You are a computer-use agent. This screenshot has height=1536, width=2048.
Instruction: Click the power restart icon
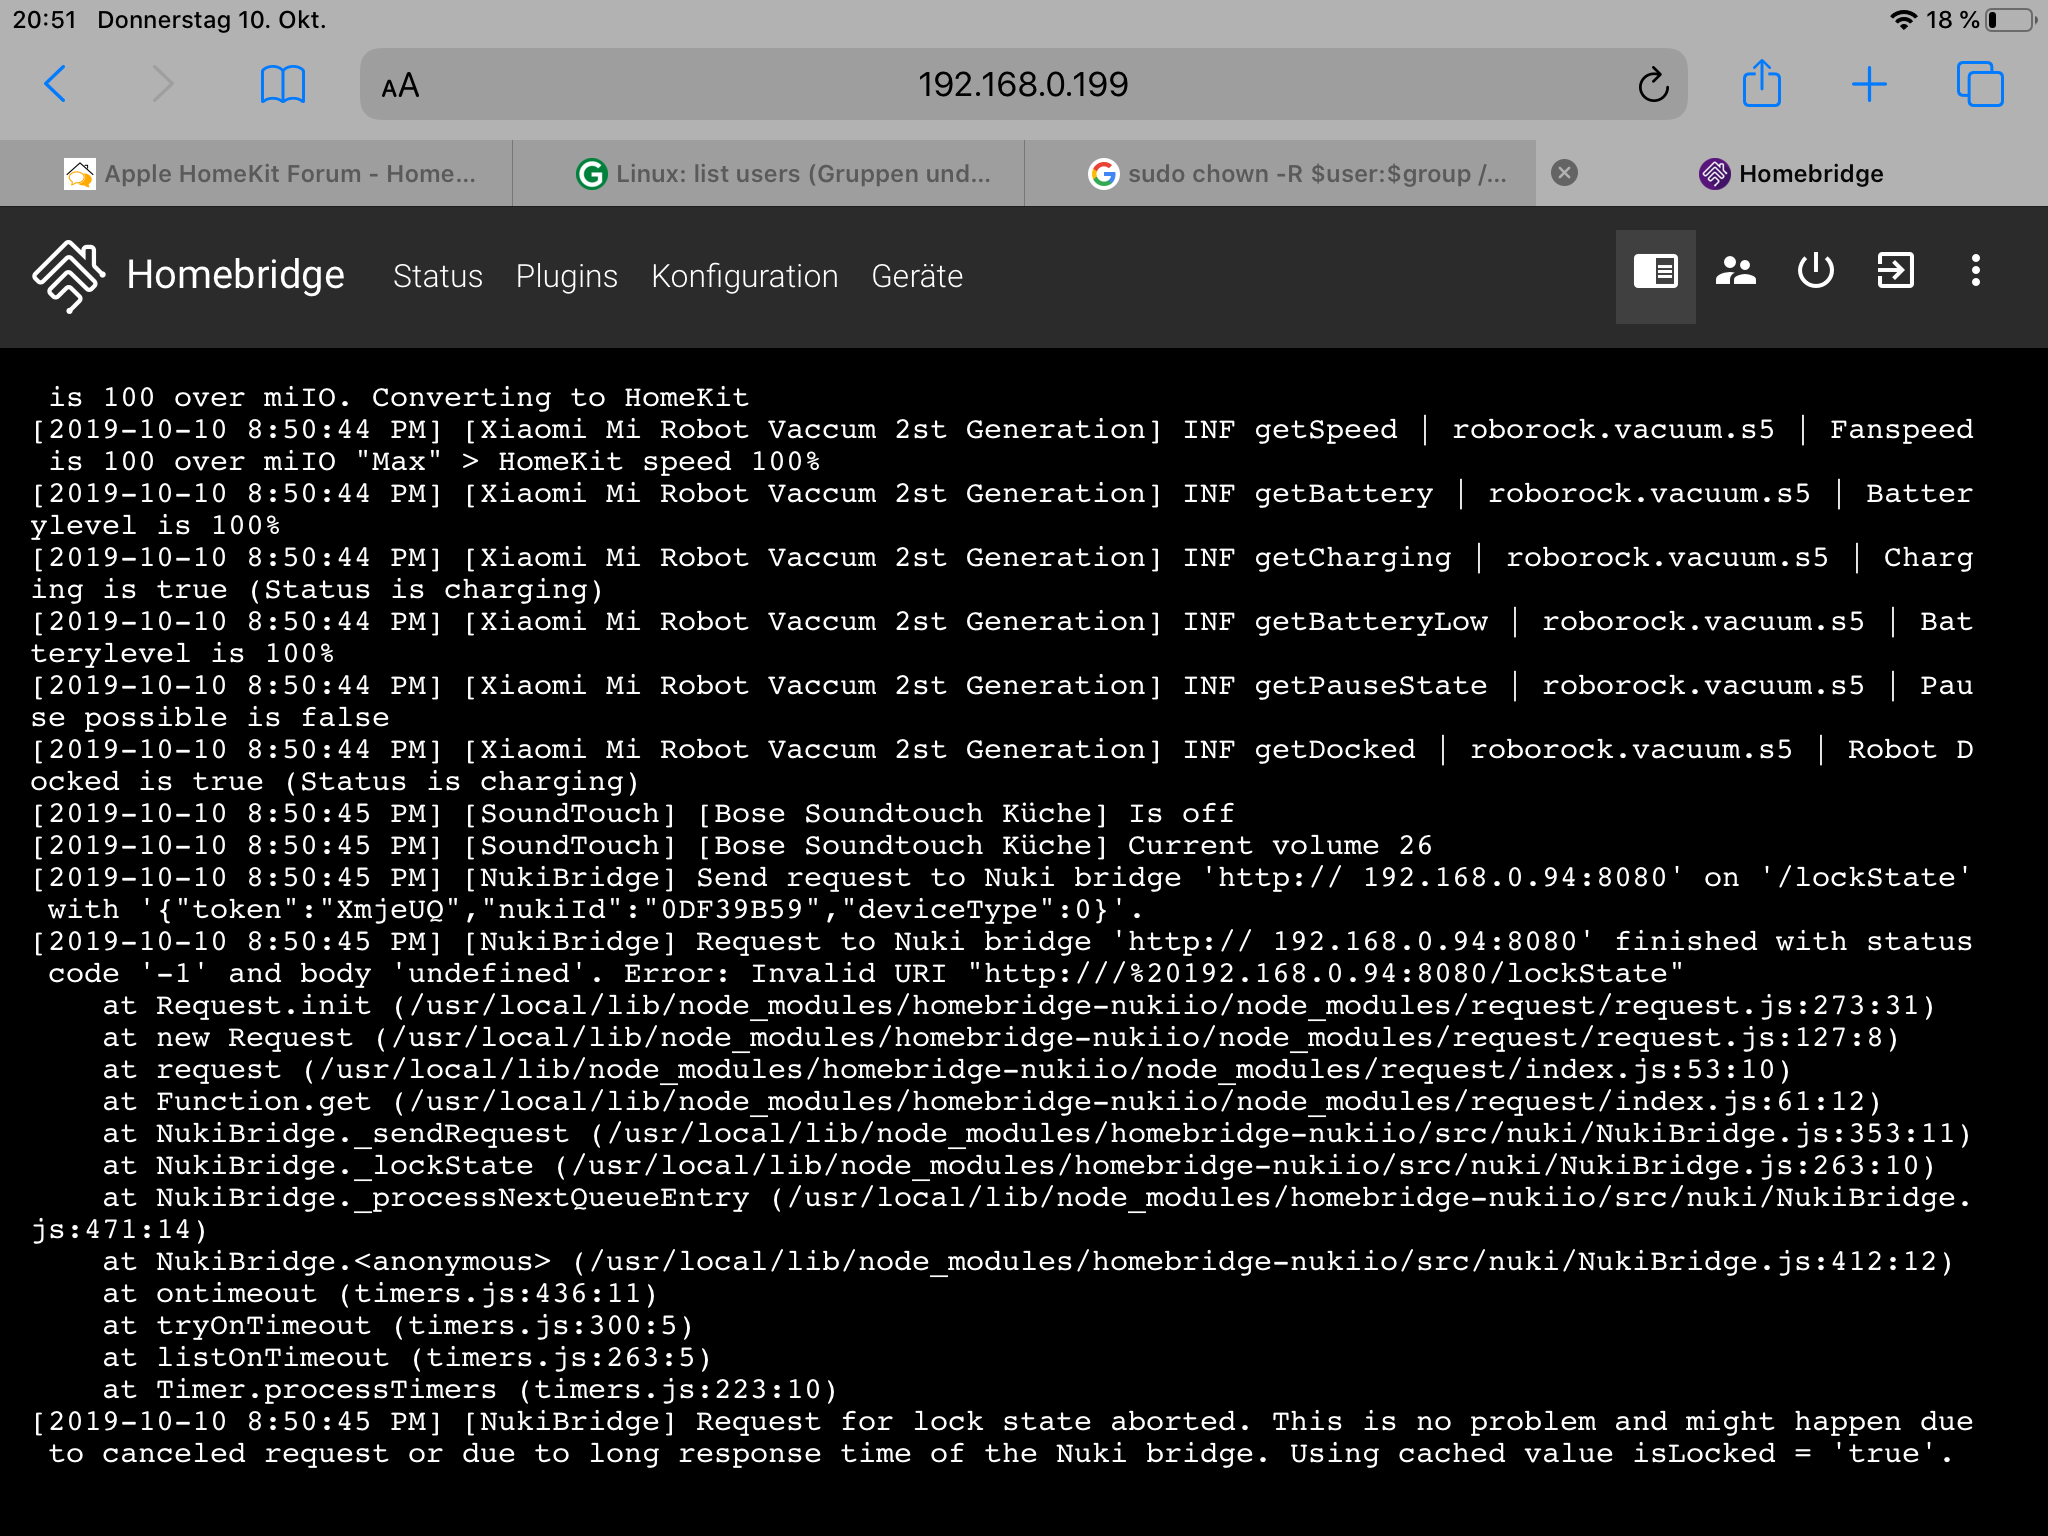pos(1815,272)
